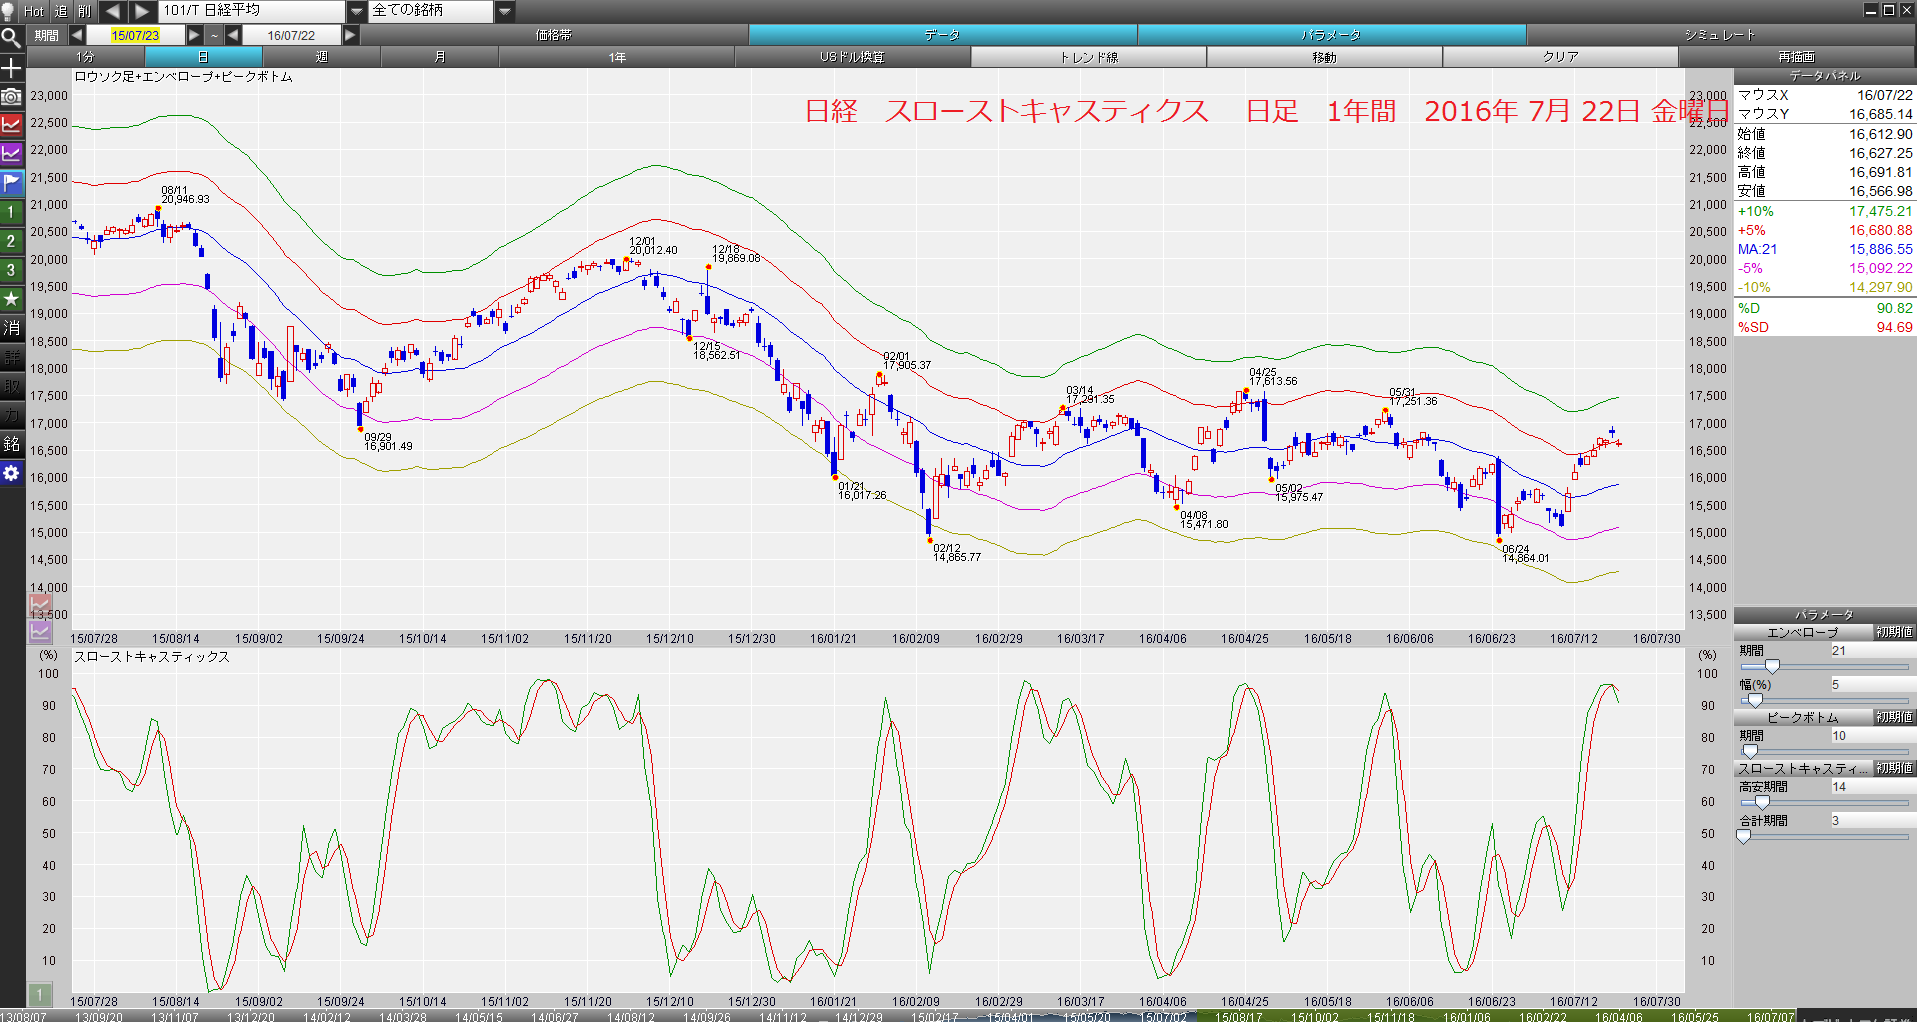
Task: Click the magnifying glass search icon
Action: pos(11,39)
